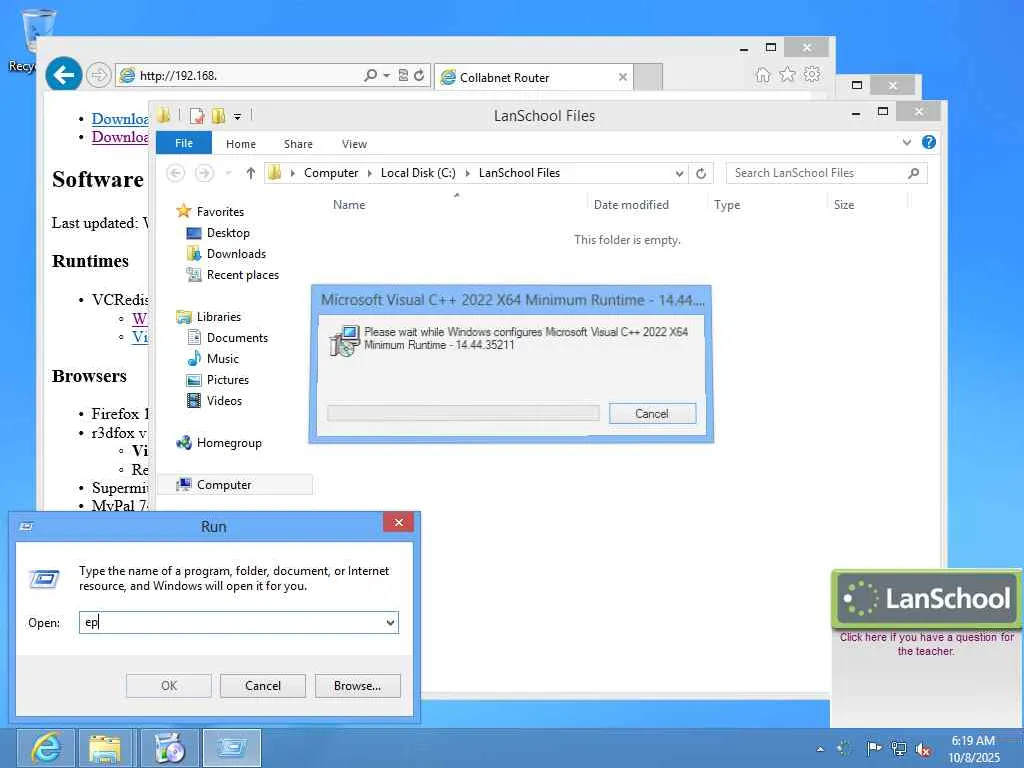The image size is (1024, 768).
Task: Sort by Size column header
Action: coord(844,205)
